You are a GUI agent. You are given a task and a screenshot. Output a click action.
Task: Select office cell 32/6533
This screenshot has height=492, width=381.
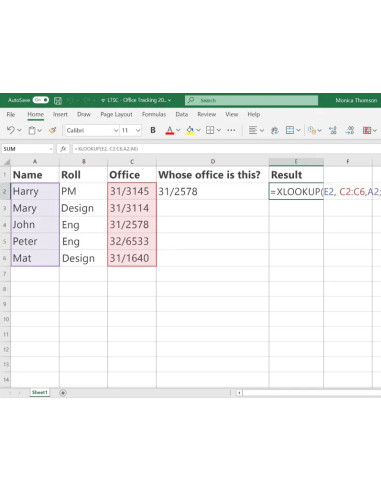coord(132,241)
